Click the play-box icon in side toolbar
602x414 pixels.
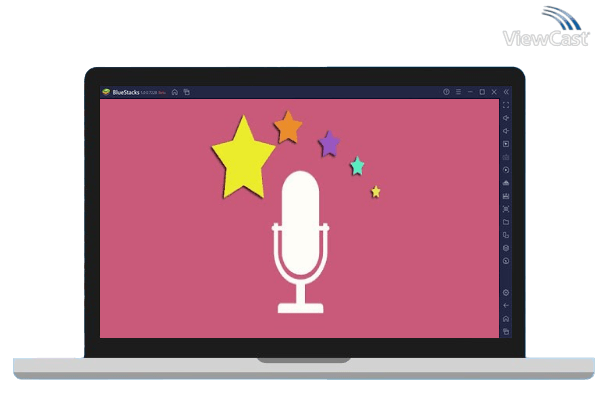[x=506, y=144]
